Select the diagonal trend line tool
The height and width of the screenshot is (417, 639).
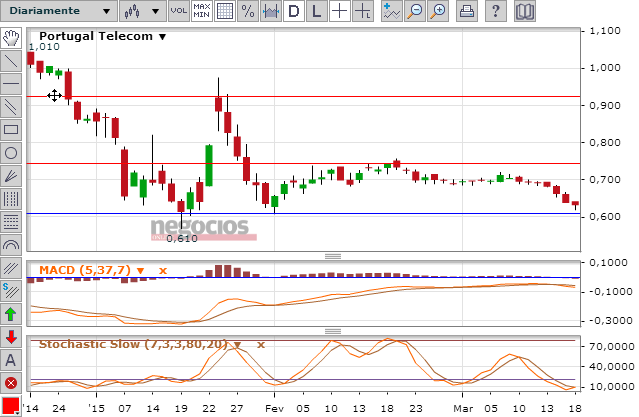(11, 61)
